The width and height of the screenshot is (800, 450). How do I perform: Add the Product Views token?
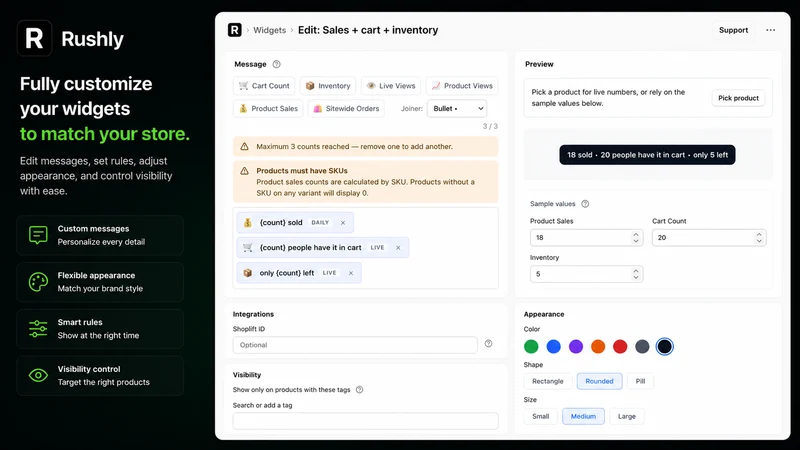pyautogui.click(x=462, y=86)
